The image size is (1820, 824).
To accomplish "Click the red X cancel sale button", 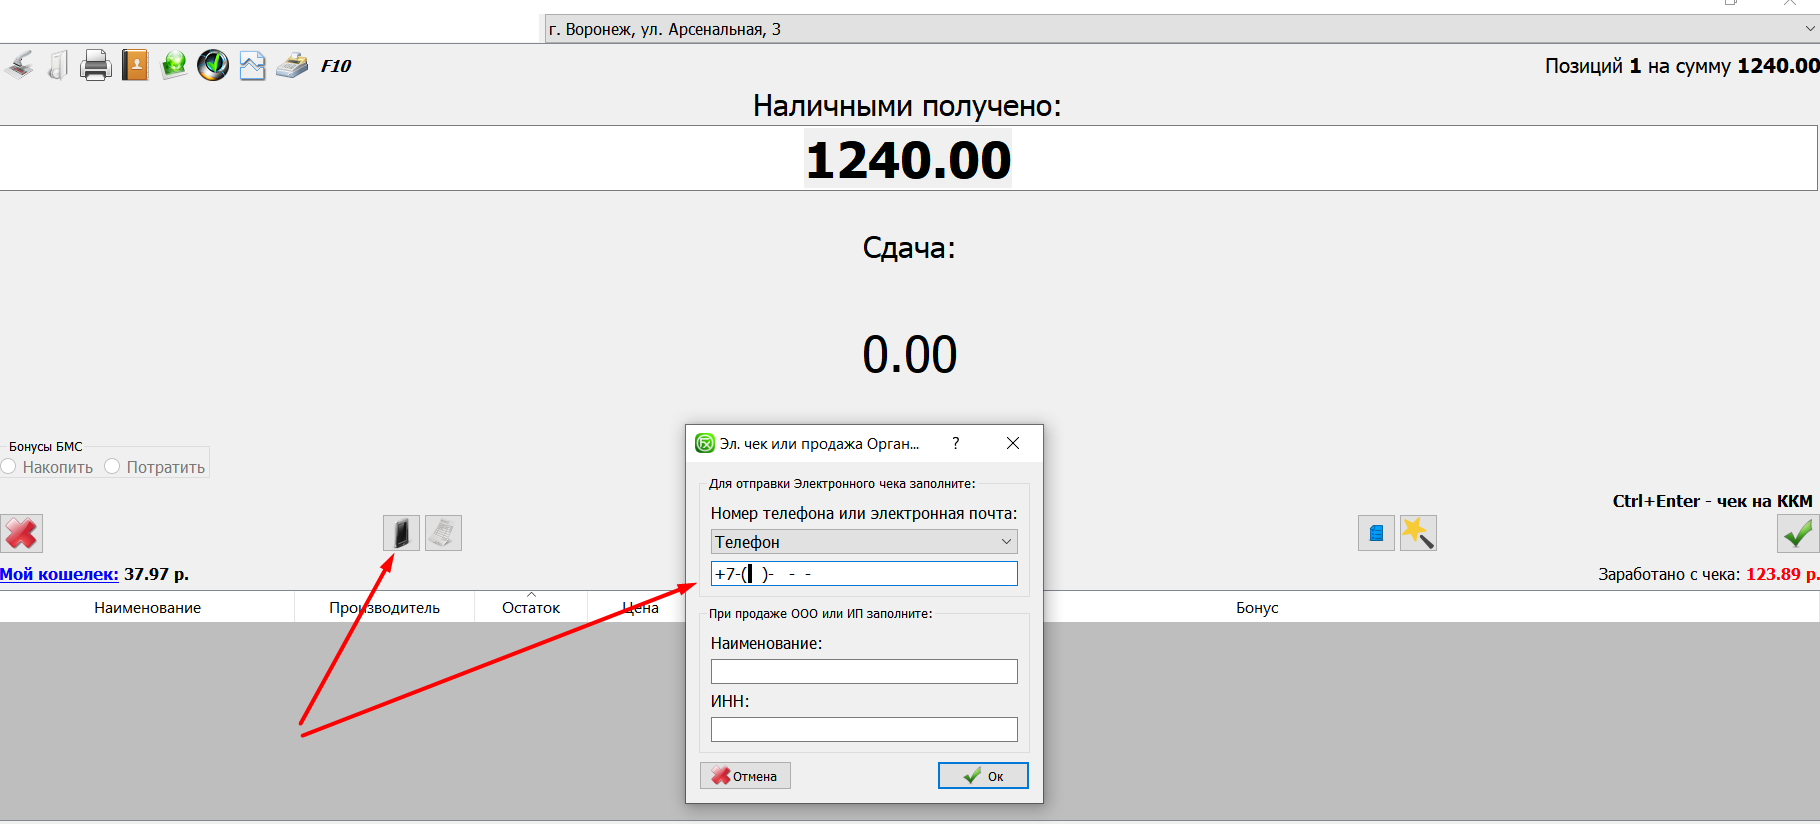I will (x=21, y=533).
